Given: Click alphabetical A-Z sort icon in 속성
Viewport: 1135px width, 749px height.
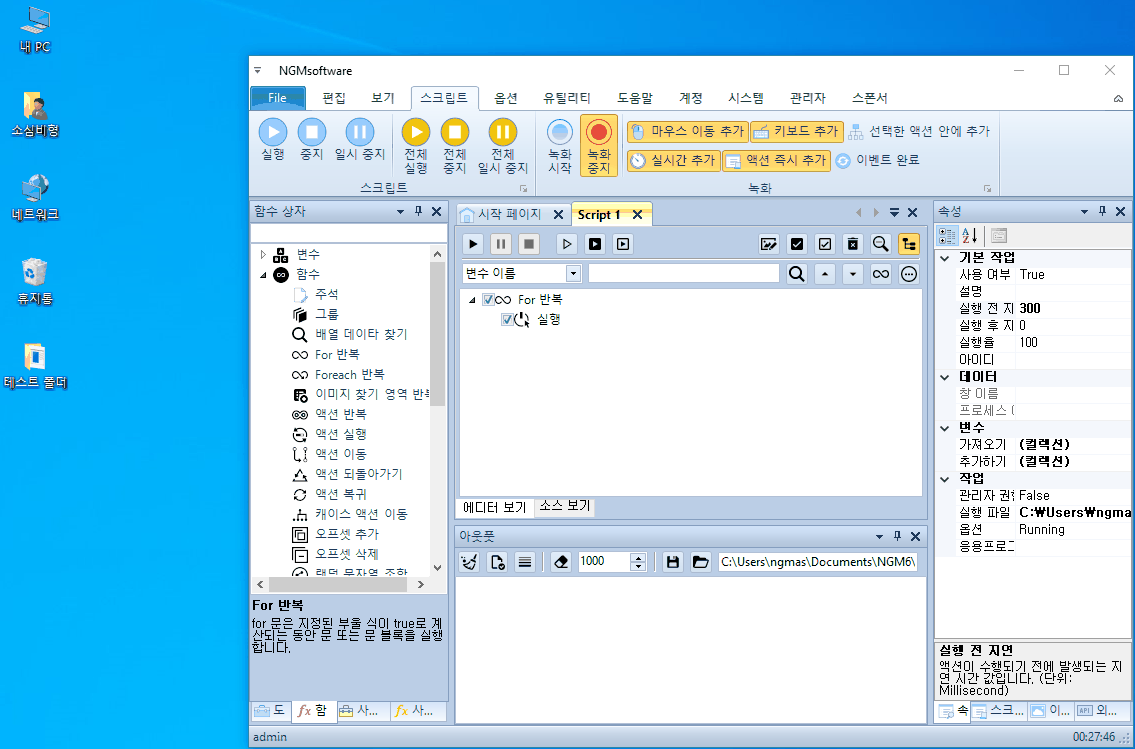Looking at the screenshot, I should (x=970, y=236).
